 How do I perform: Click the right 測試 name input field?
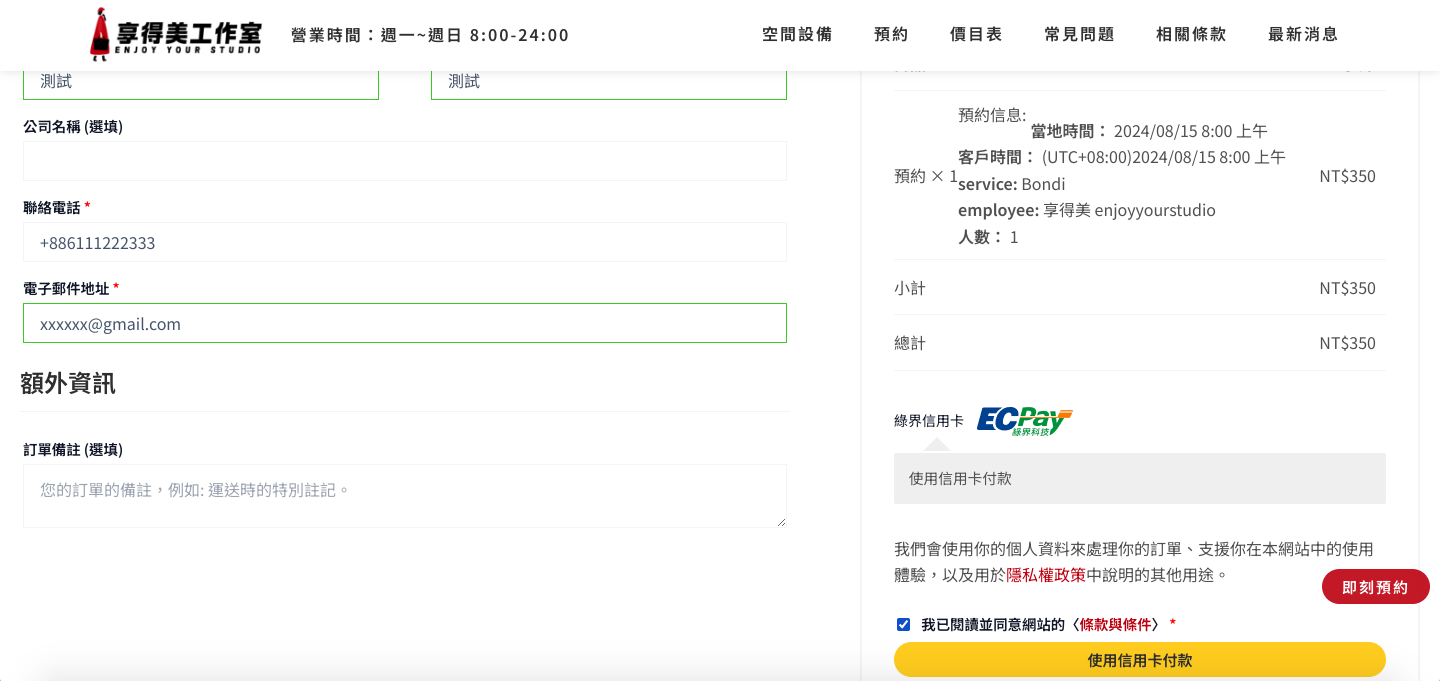[x=608, y=83]
